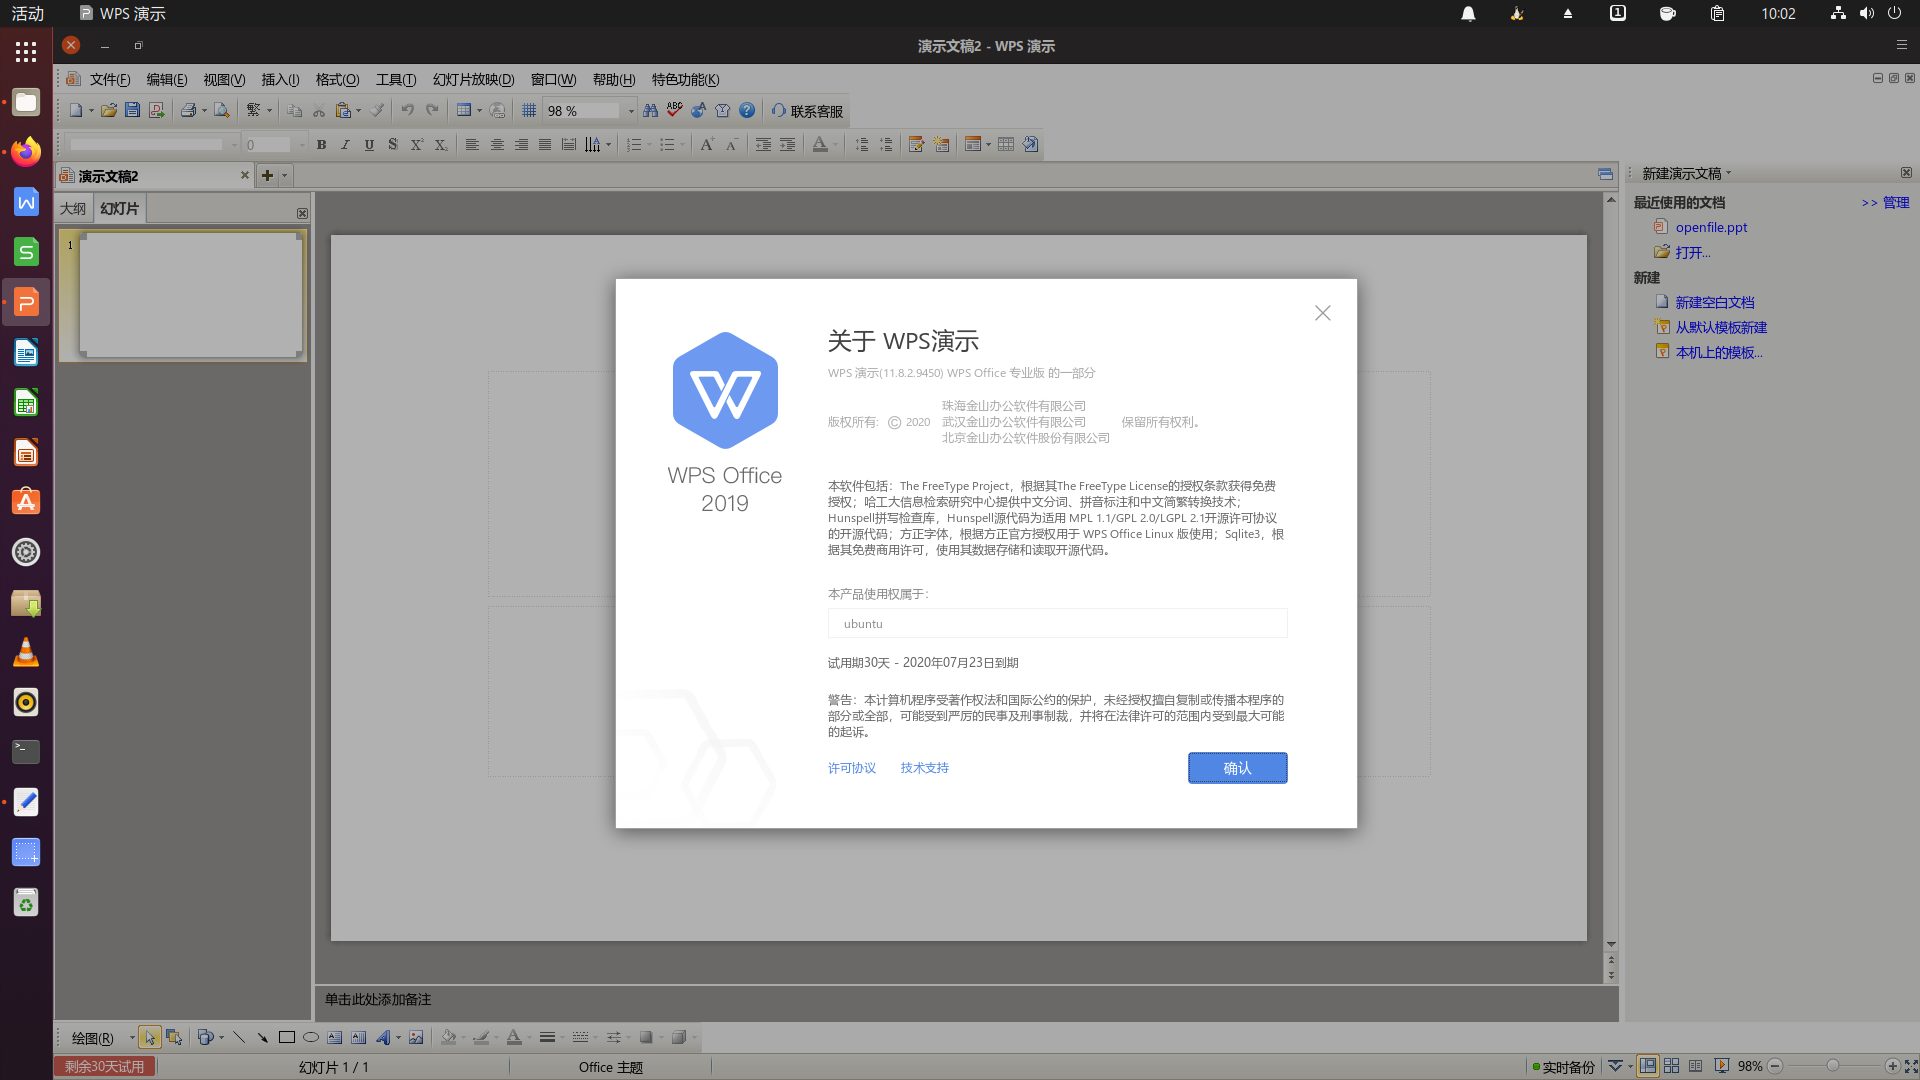The image size is (1920, 1080).
Task: Click the Export to PDF icon
Action: pos(156,111)
